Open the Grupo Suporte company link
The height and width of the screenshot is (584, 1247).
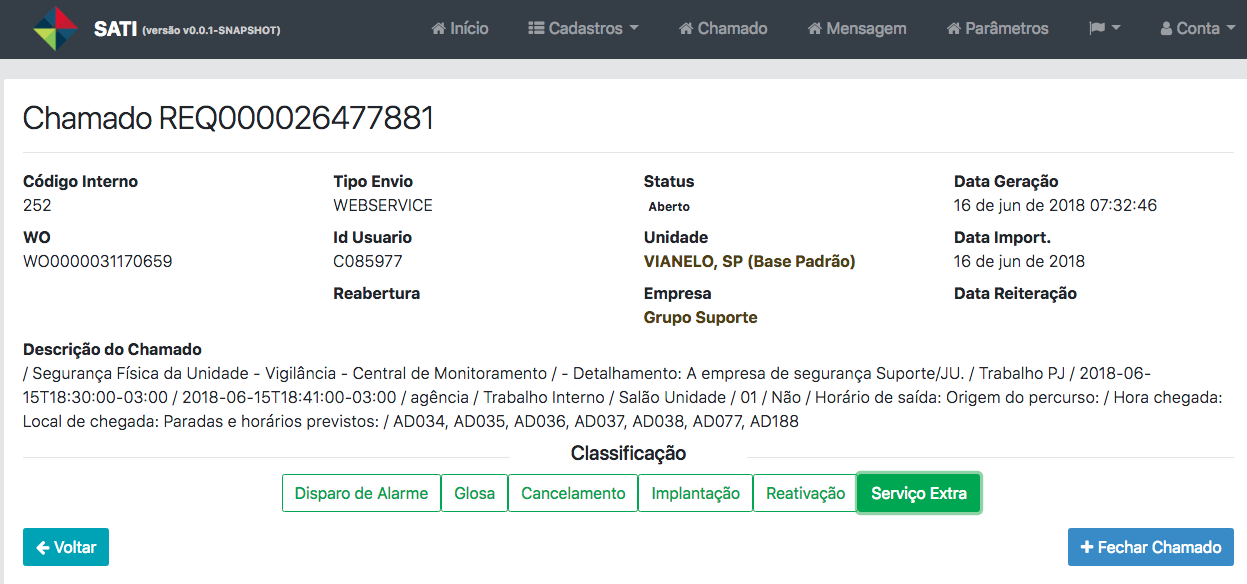(x=700, y=317)
